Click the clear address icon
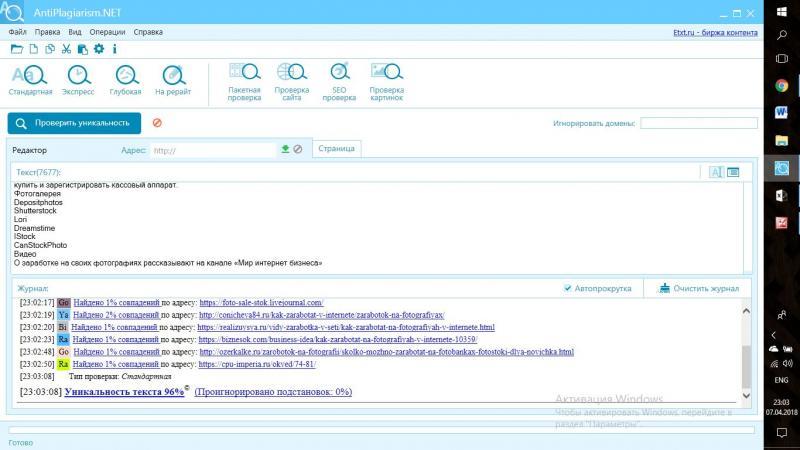 point(298,149)
